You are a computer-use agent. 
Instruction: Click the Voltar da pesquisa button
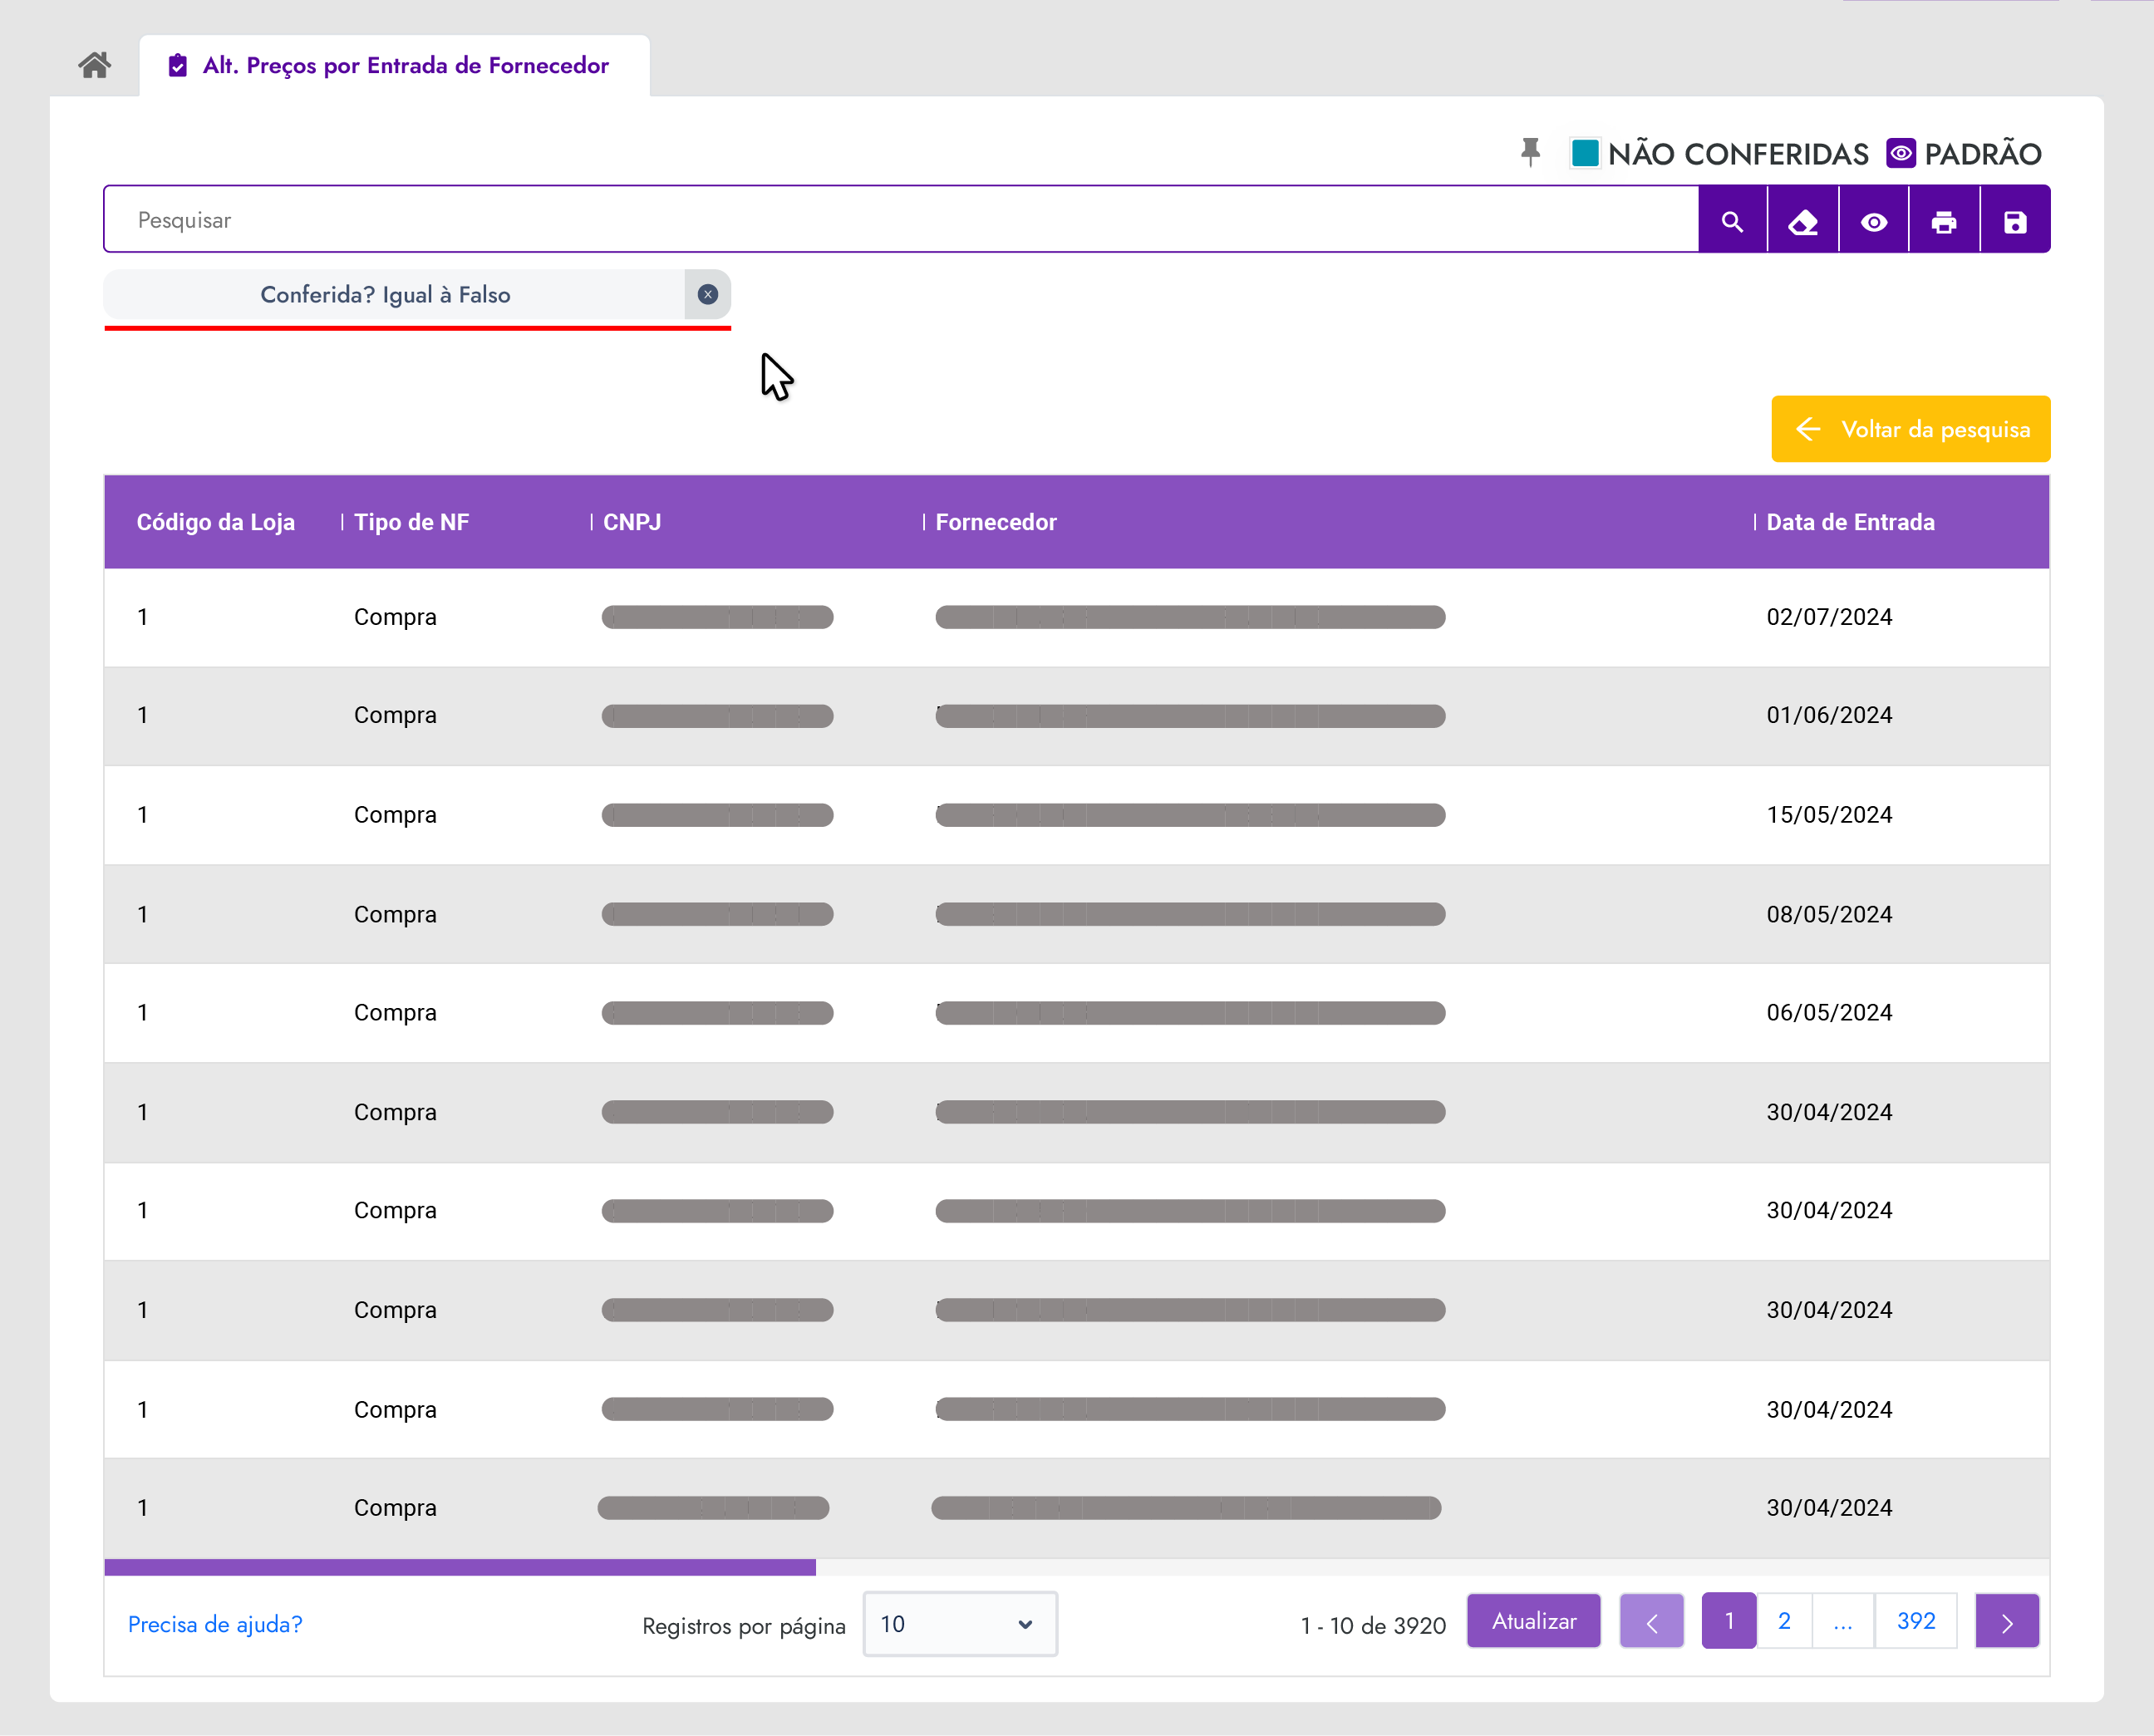1910,429
